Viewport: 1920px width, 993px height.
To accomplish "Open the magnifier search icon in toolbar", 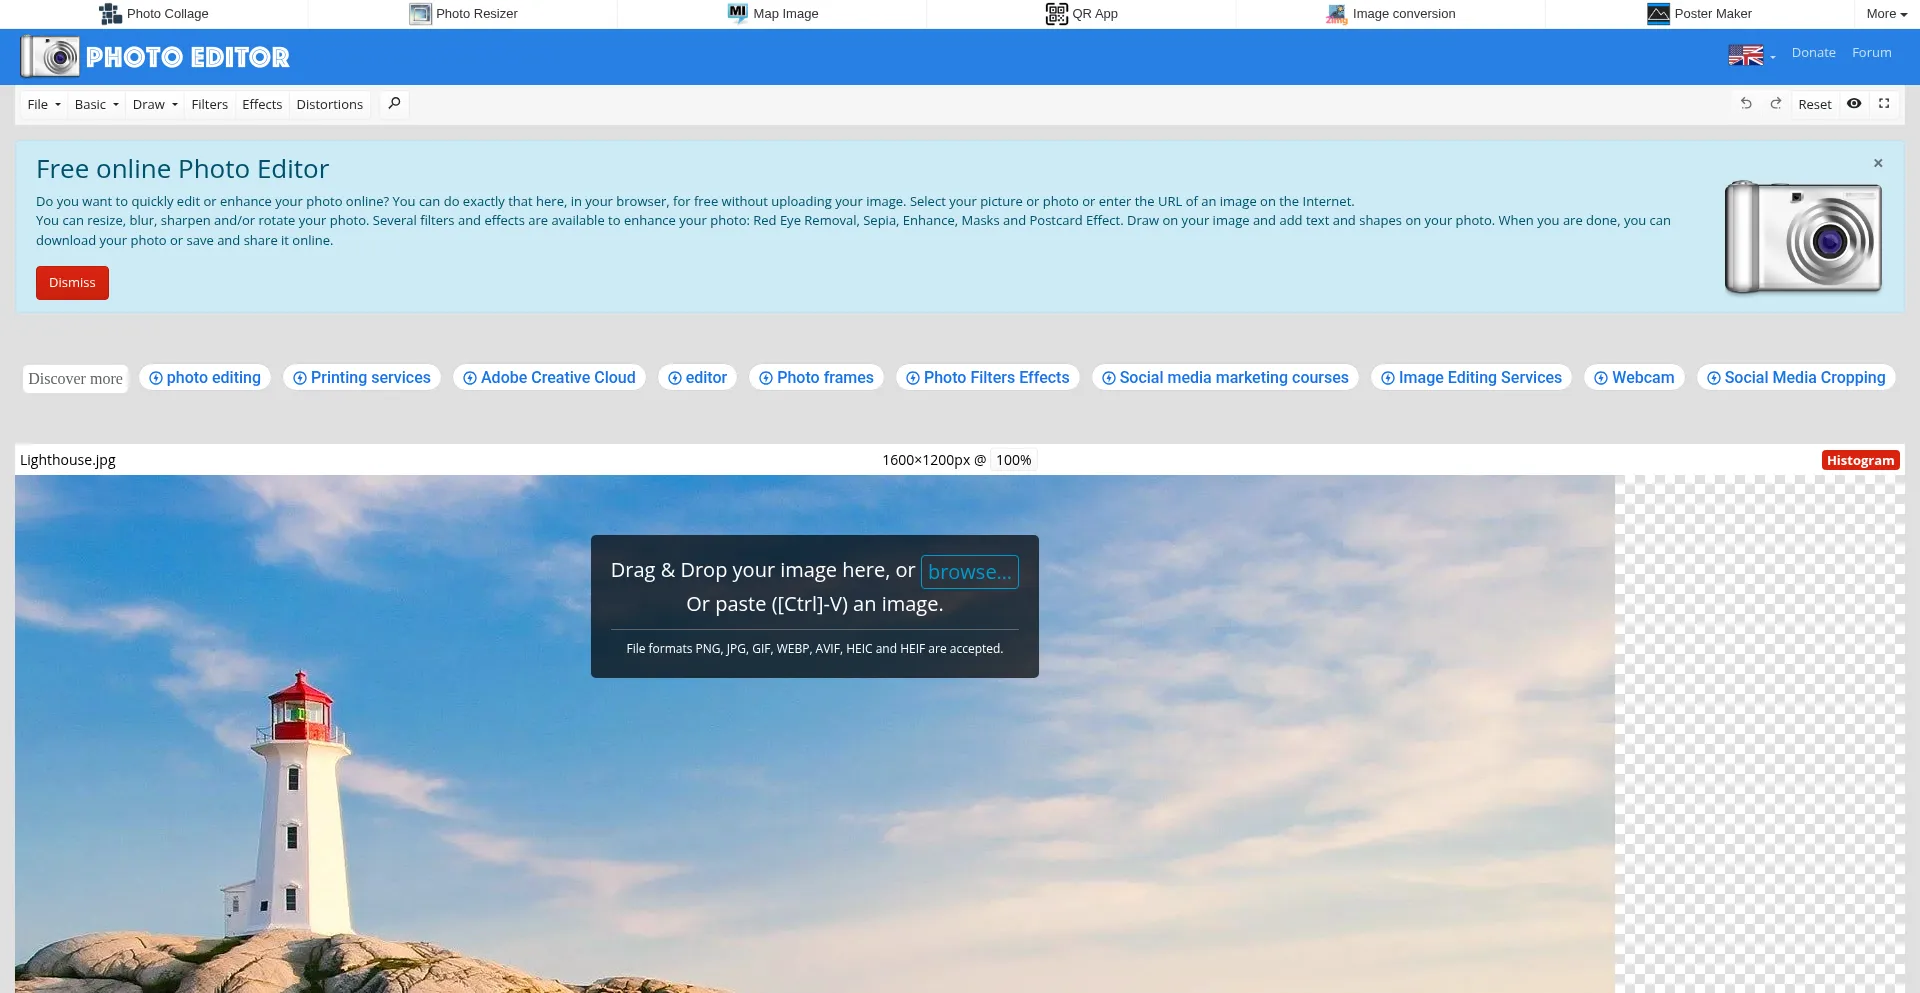I will pos(394,104).
